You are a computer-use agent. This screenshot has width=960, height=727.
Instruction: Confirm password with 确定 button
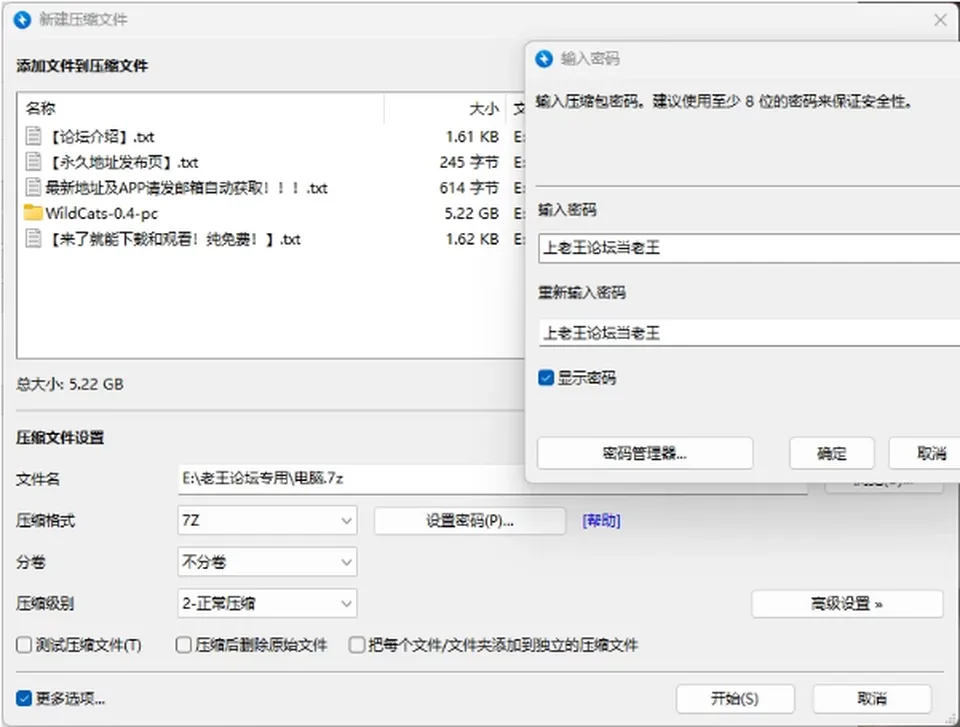click(831, 453)
